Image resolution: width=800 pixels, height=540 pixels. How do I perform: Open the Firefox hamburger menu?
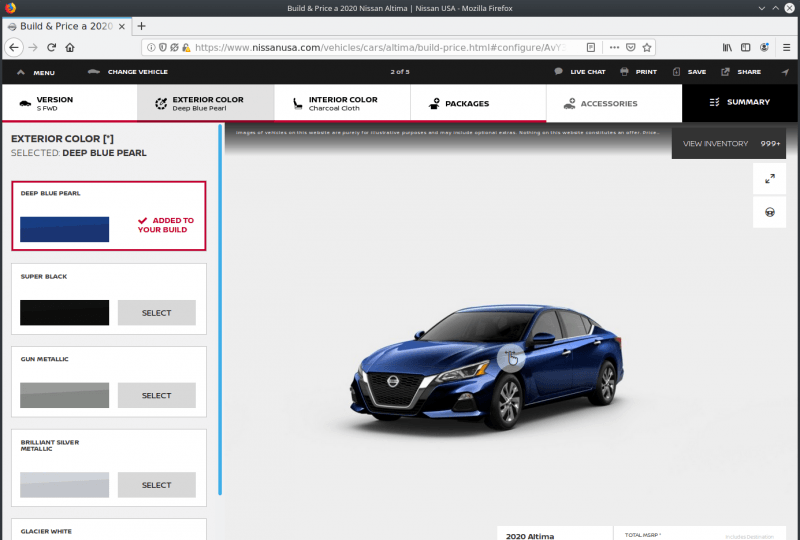pos(786,47)
